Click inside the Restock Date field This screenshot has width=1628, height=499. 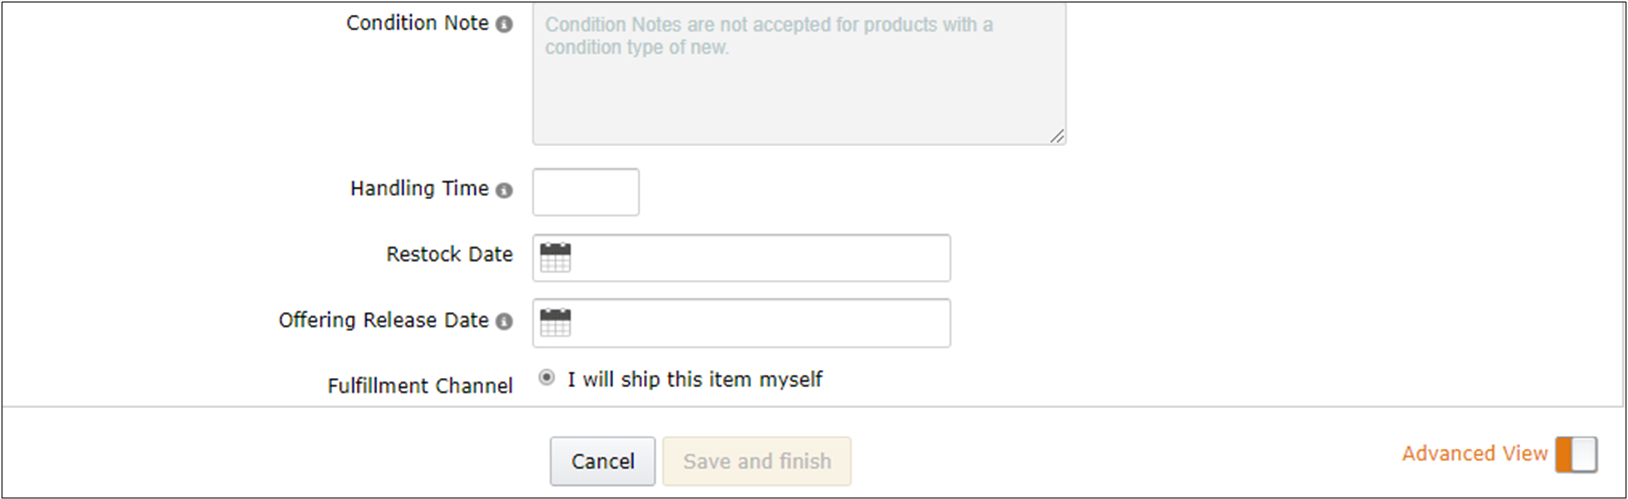(x=760, y=258)
